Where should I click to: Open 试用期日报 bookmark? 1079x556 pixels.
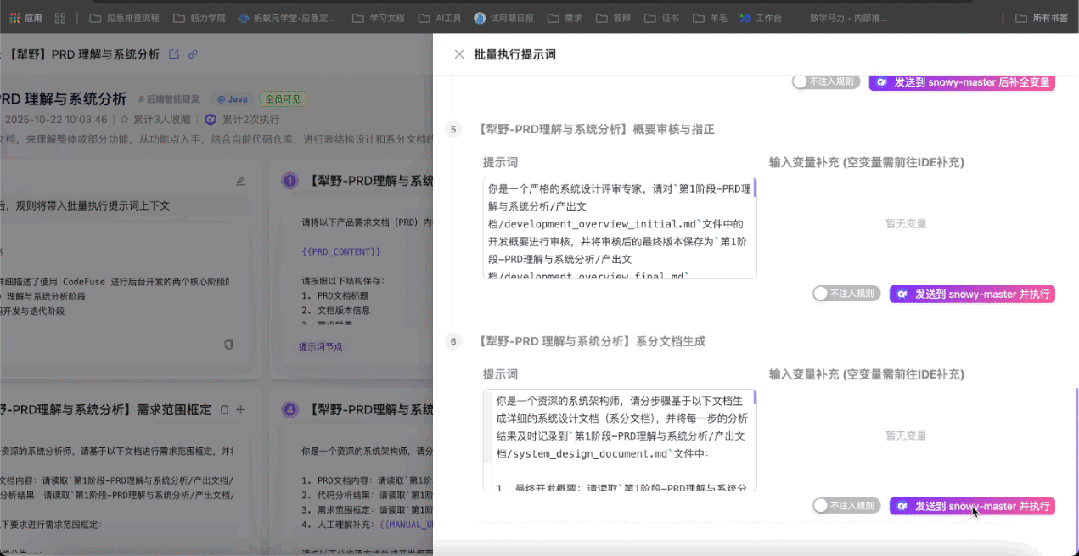[x=504, y=18]
